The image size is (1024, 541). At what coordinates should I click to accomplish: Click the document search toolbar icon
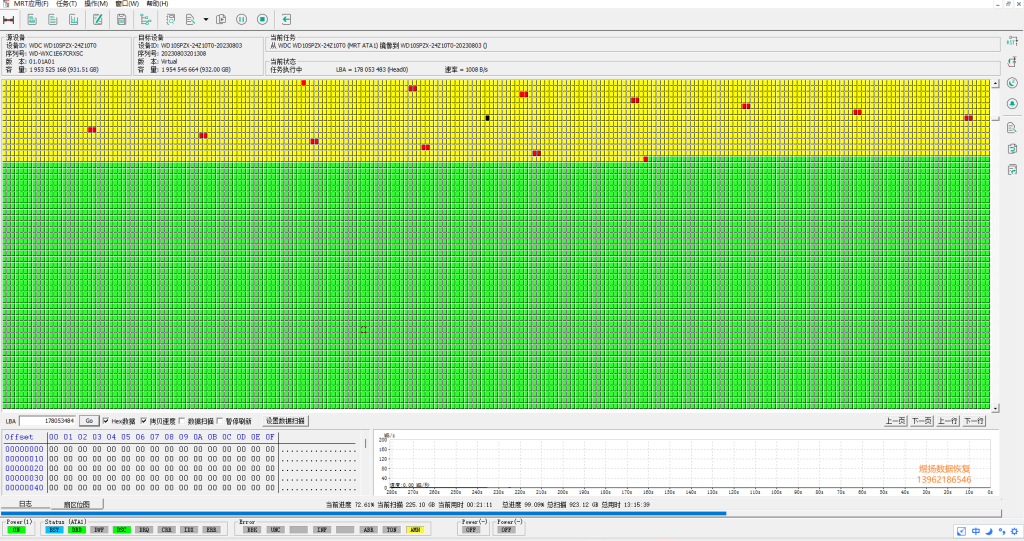[190, 20]
